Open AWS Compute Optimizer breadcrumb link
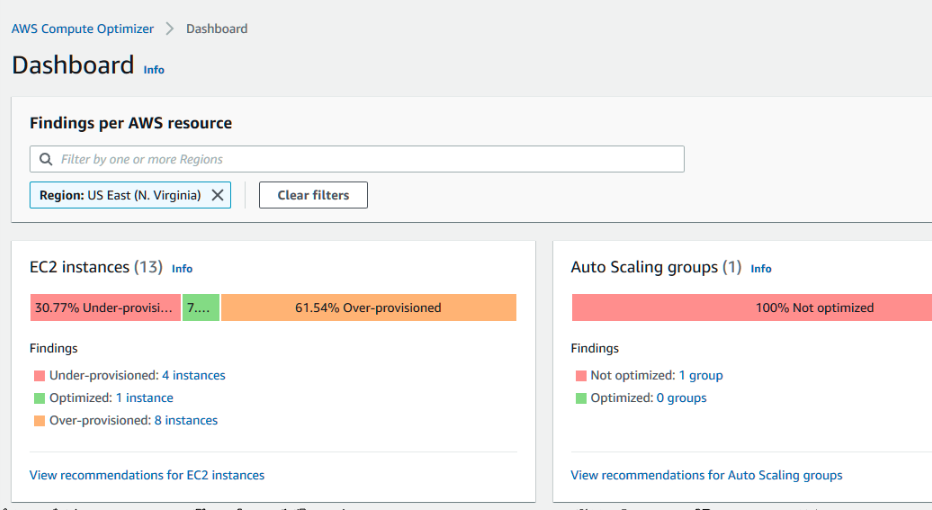Viewport: 932px width, 510px height. click(83, 29)
